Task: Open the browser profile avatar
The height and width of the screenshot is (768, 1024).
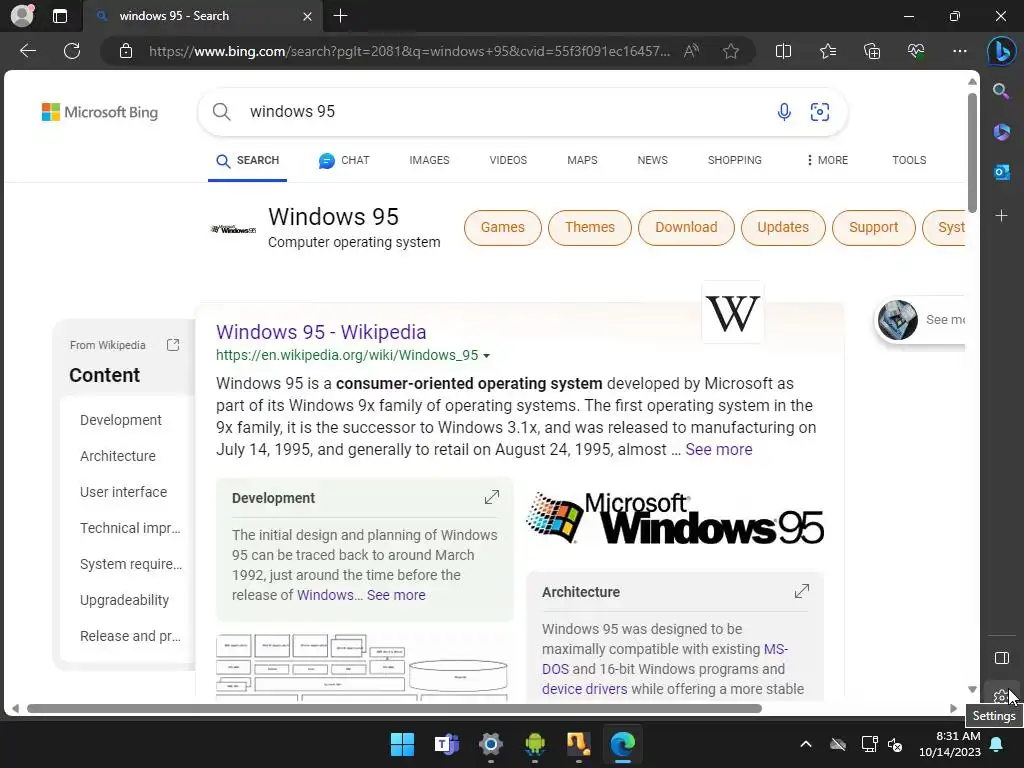Action: [22, 15]
